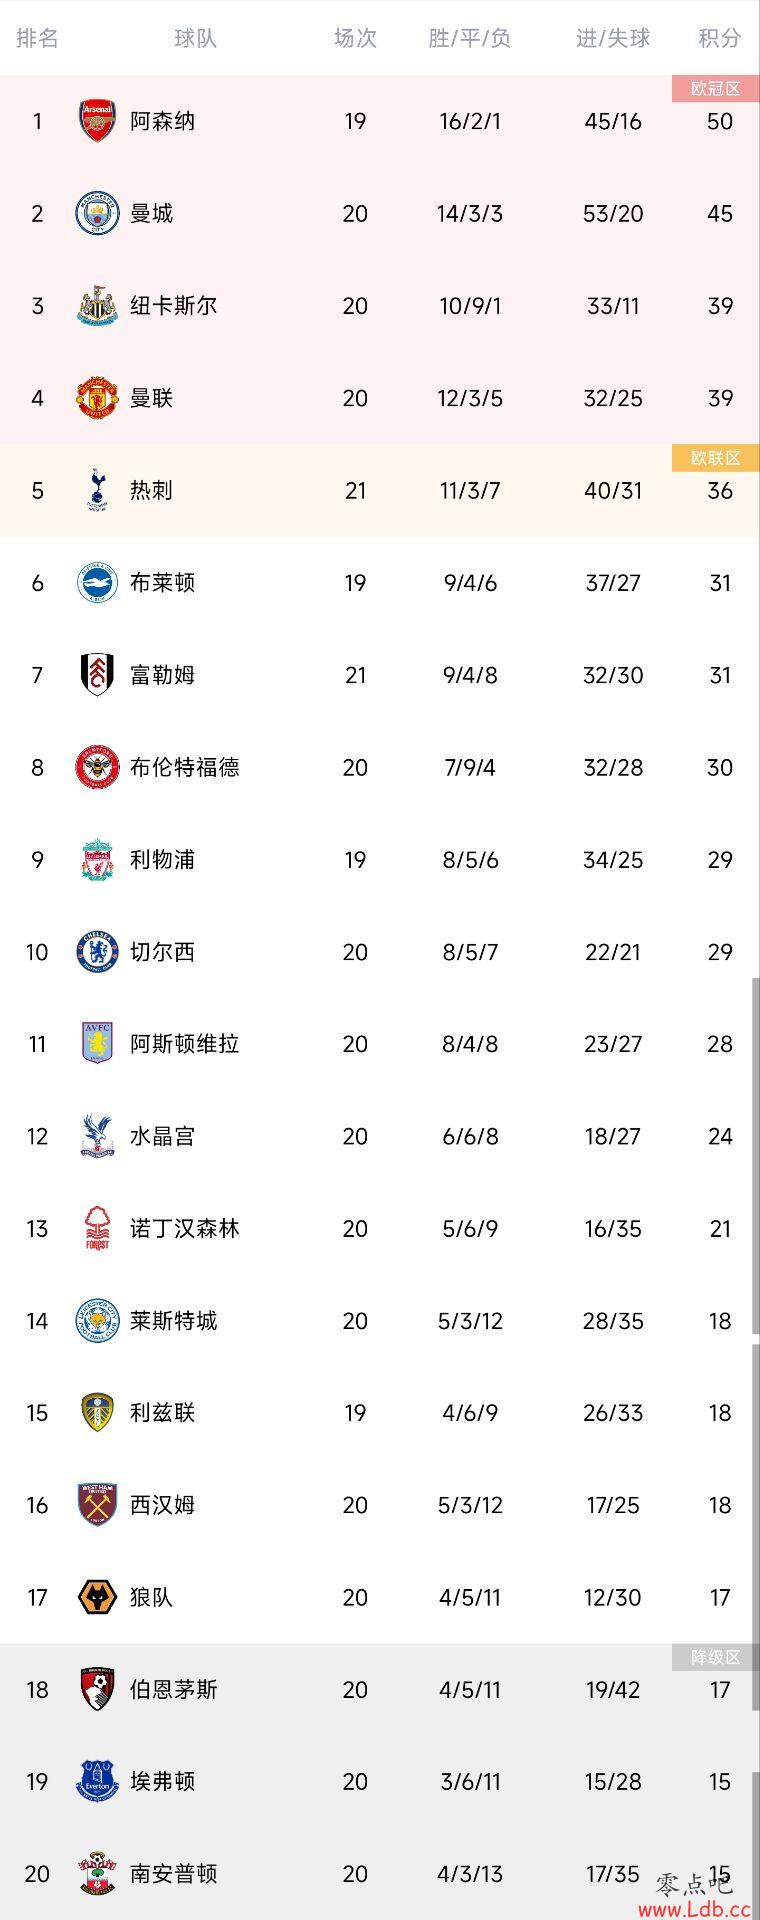Open the Newcastle United badge

pos(97,306)
